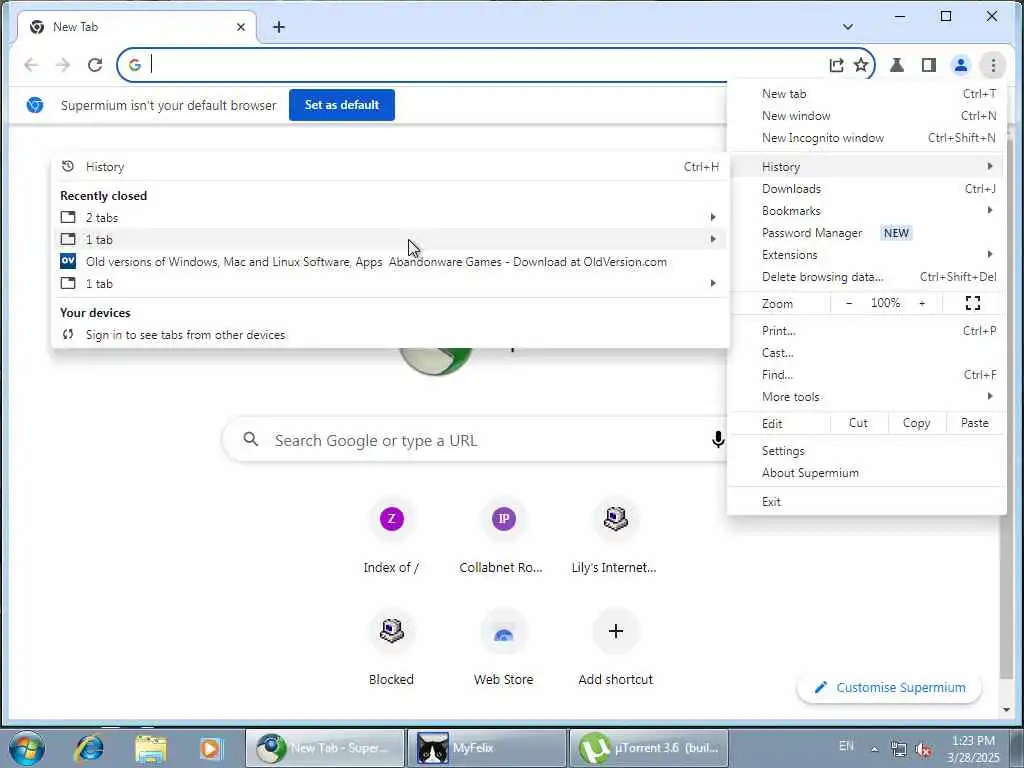Open Internet Explorer from the taskbar
Screen dimensions: 1024x768
click(89, 748)
